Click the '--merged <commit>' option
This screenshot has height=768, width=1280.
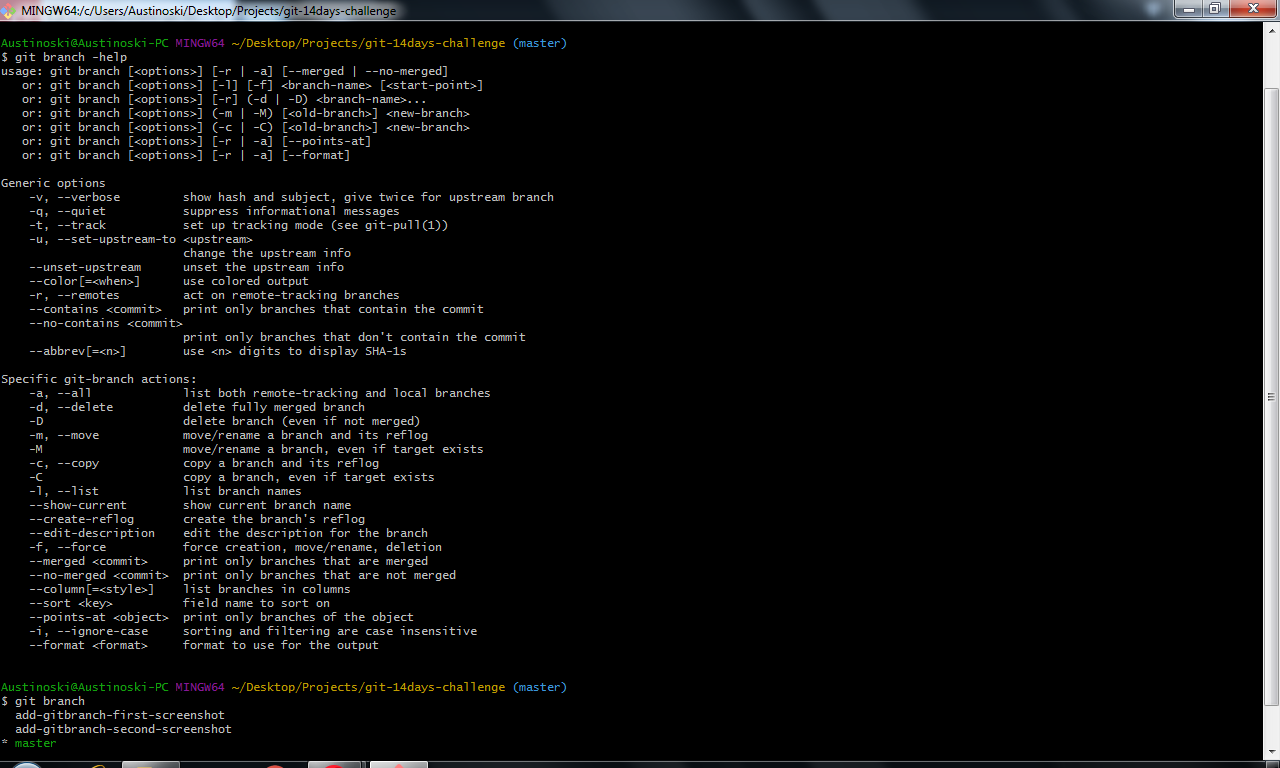tap(88, 561)
